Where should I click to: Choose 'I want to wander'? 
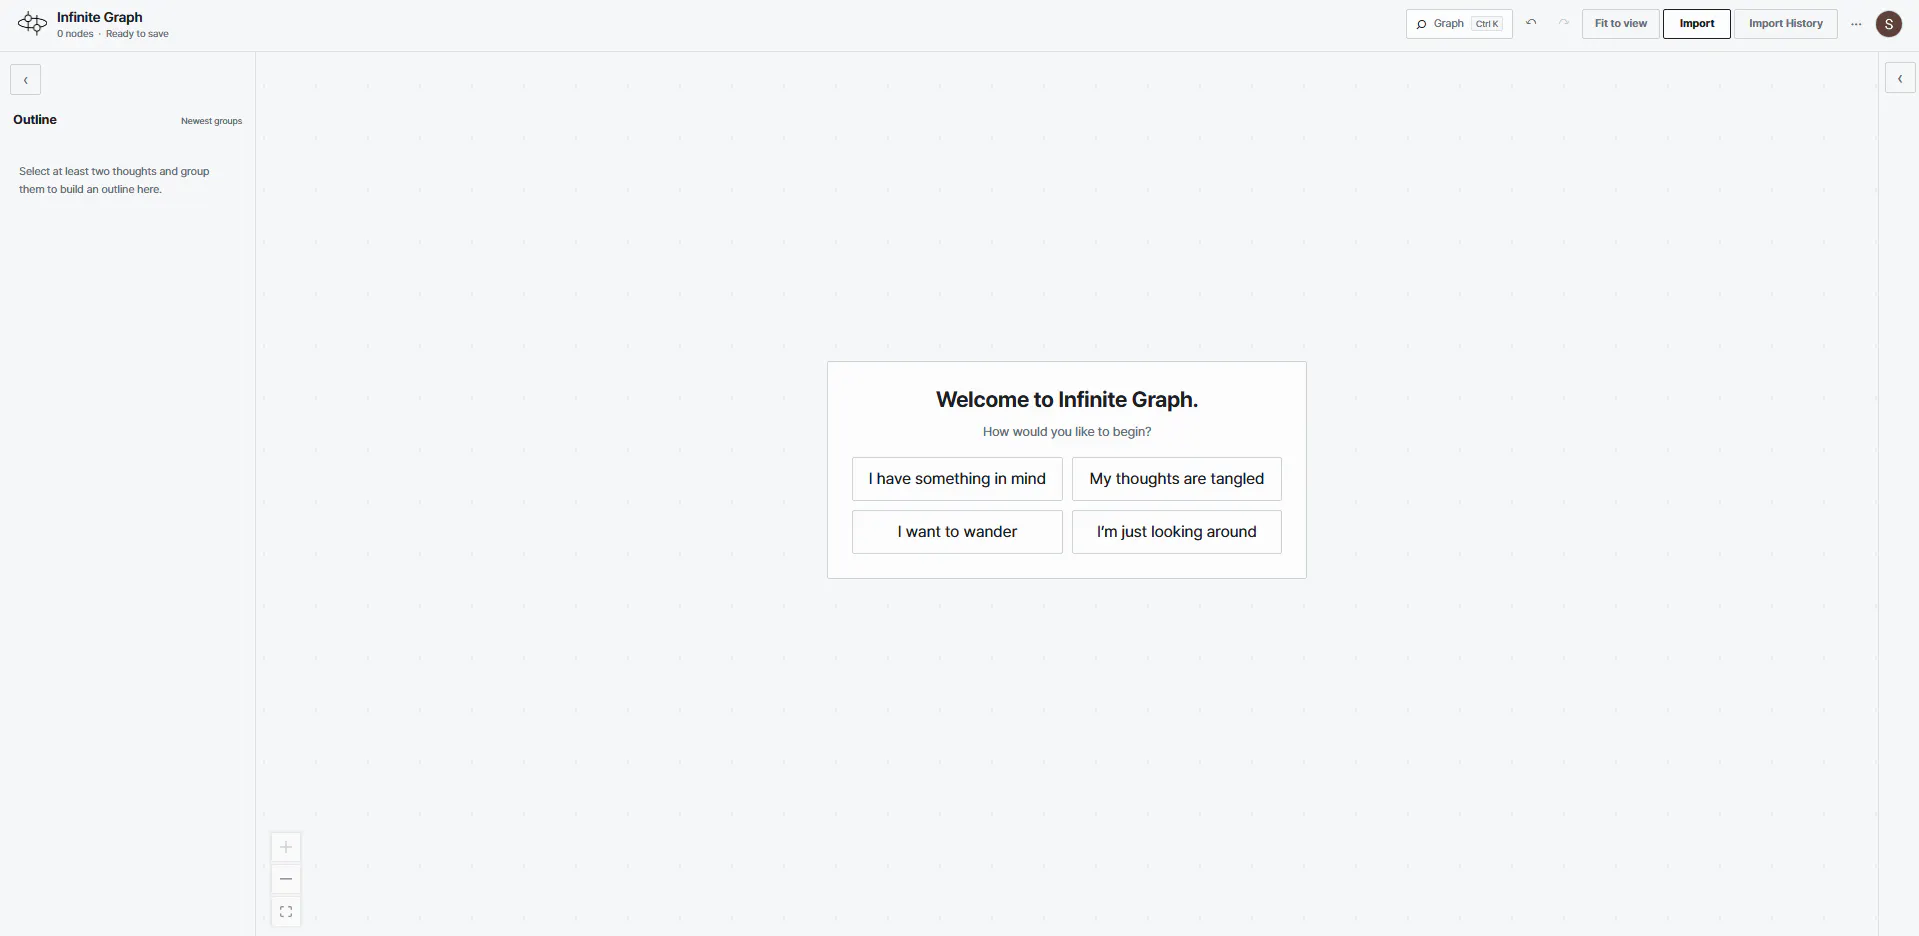point(957,532)
